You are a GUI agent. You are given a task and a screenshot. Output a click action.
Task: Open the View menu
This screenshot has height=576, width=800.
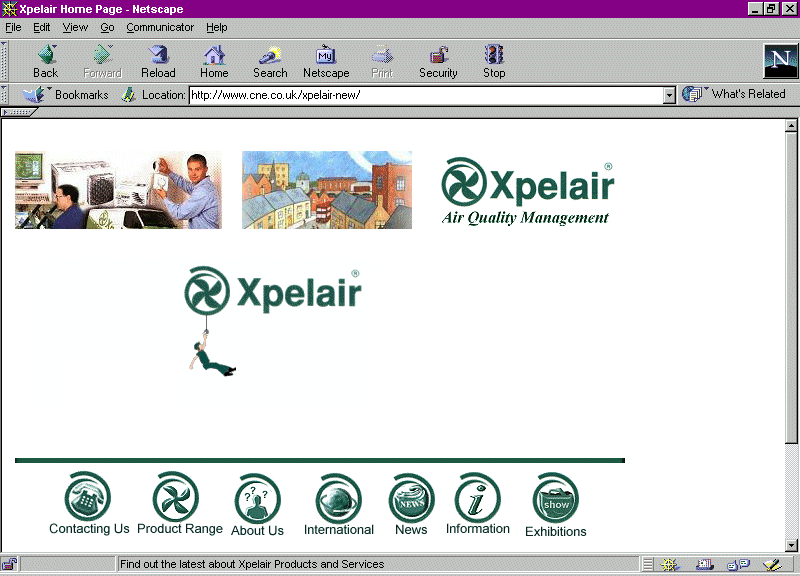[75, 28]
